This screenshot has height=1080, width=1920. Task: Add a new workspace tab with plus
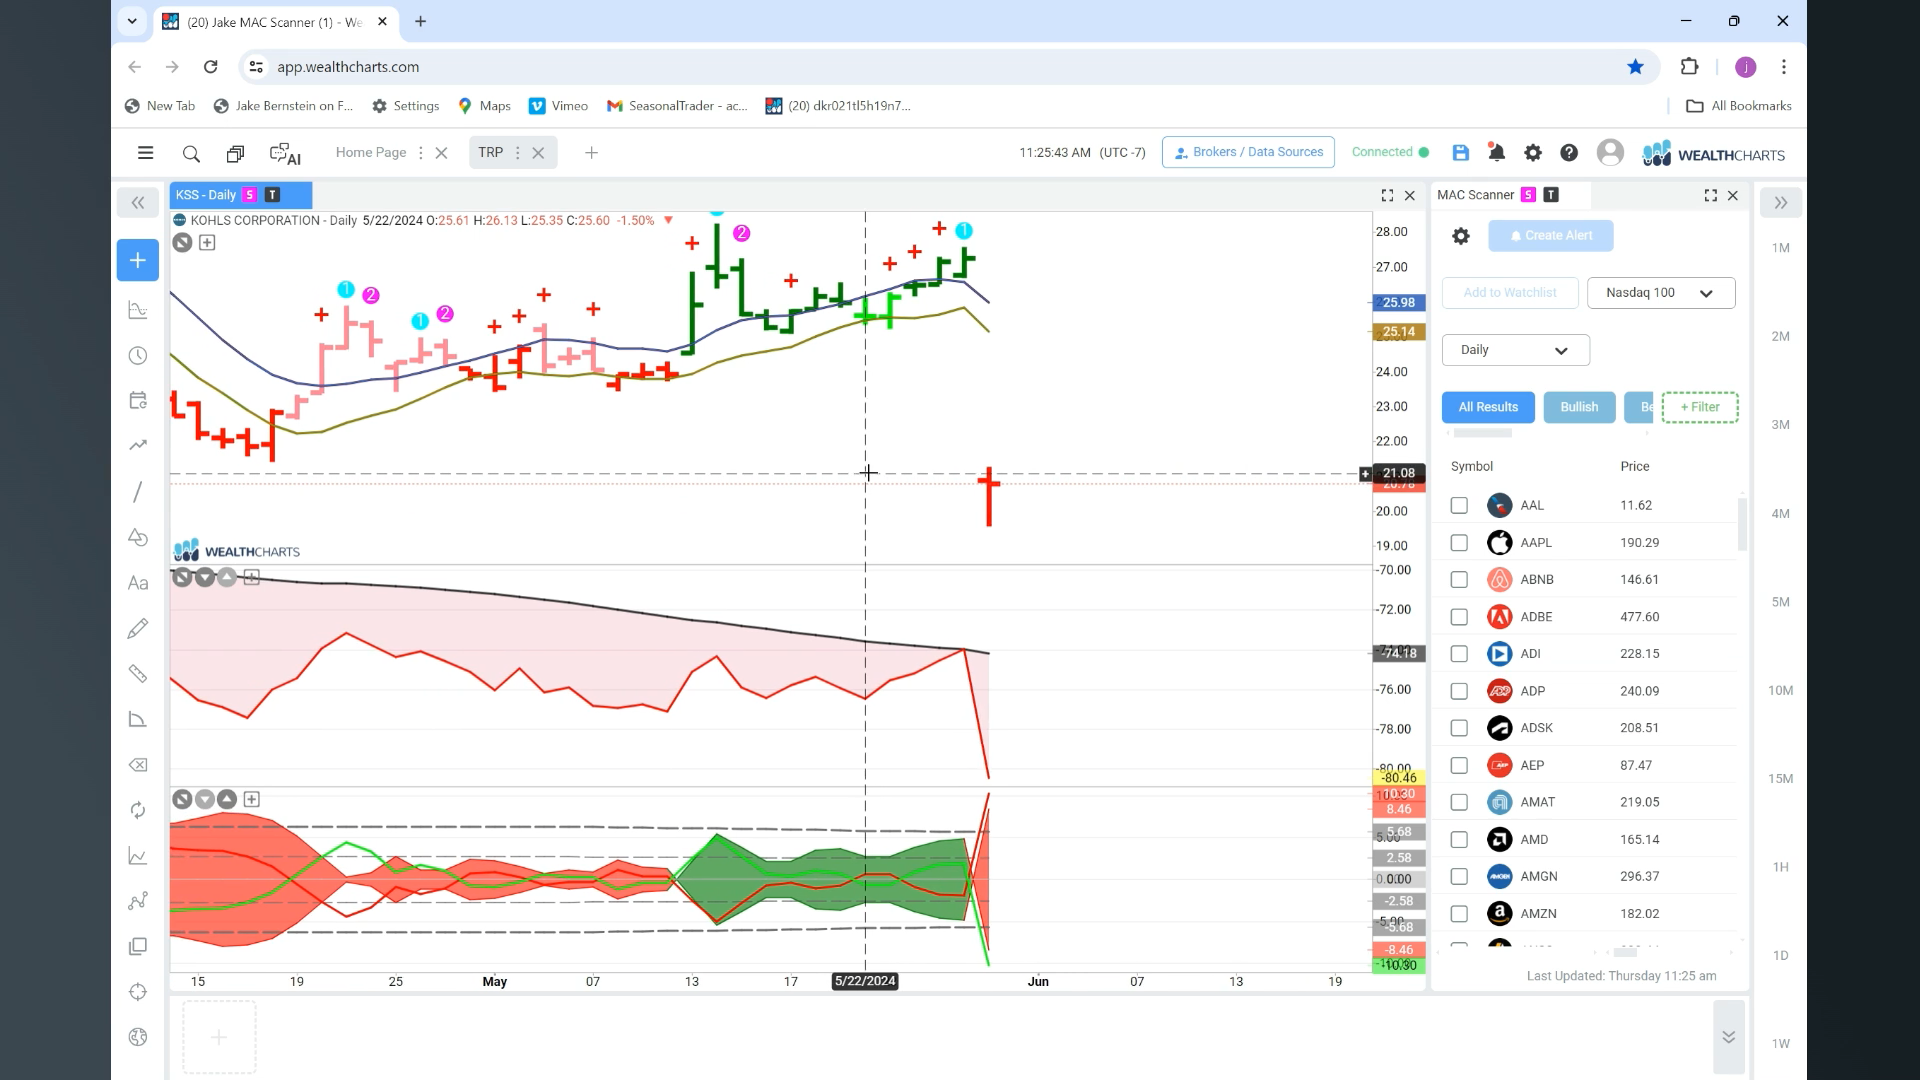pos(591,153)
